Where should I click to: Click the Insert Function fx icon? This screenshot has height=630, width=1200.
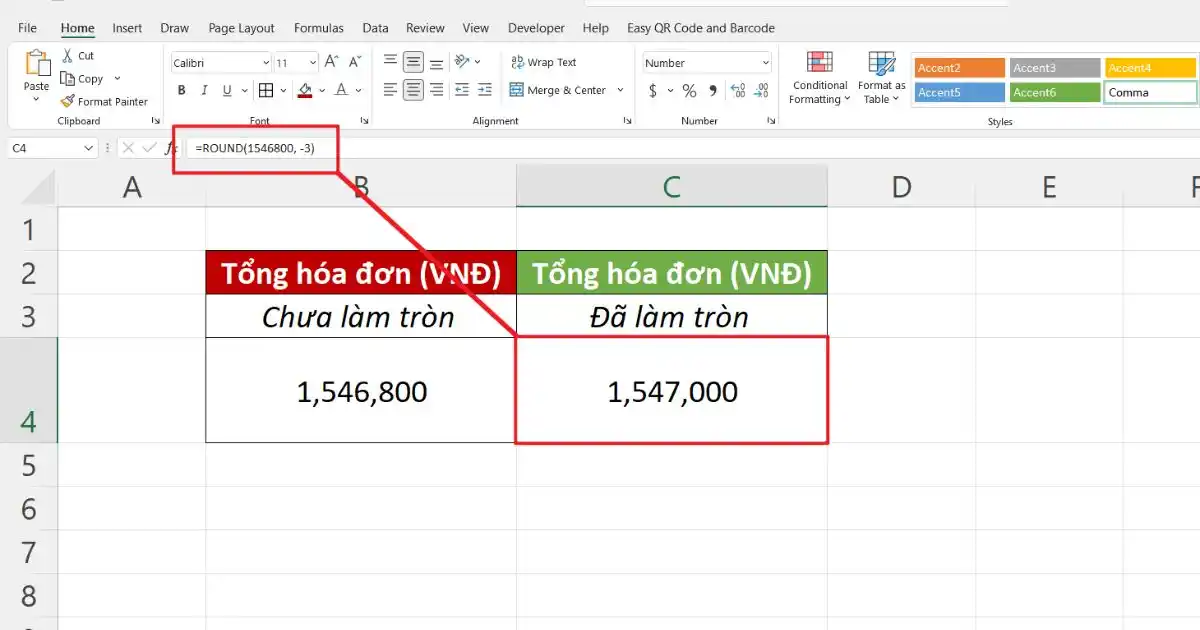tap(171, 148)
